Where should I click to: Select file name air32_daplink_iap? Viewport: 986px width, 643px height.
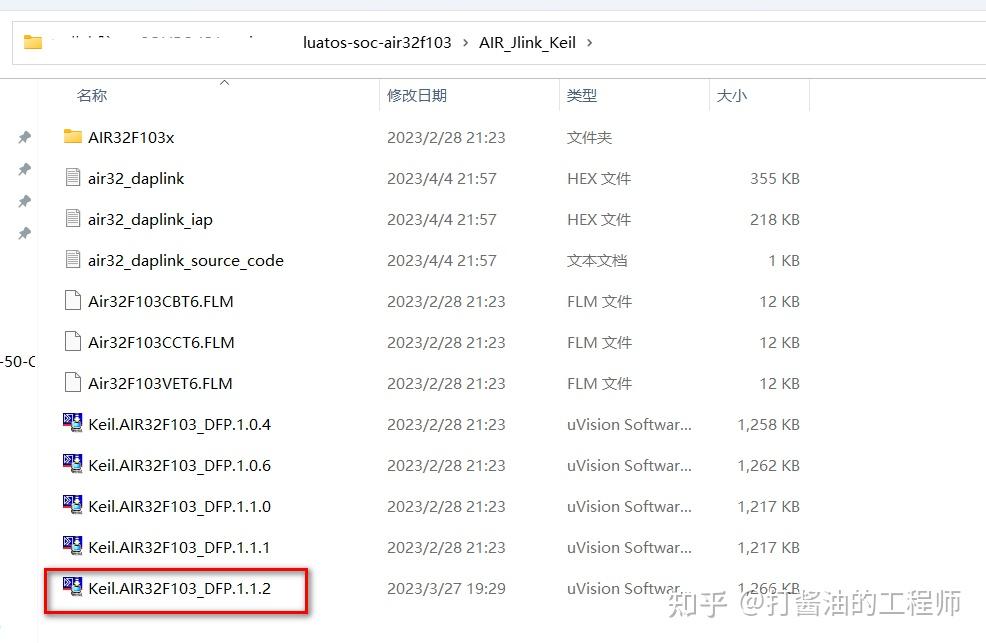[x=150, y=219]
